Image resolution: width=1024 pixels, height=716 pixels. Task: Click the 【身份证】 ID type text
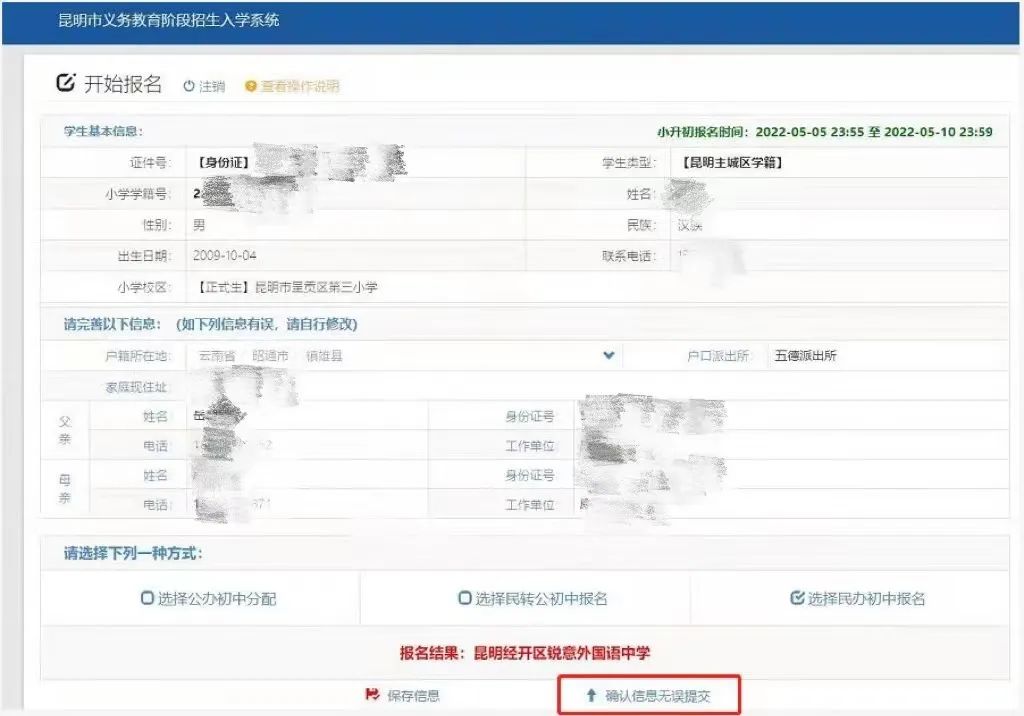coord(223,163)
